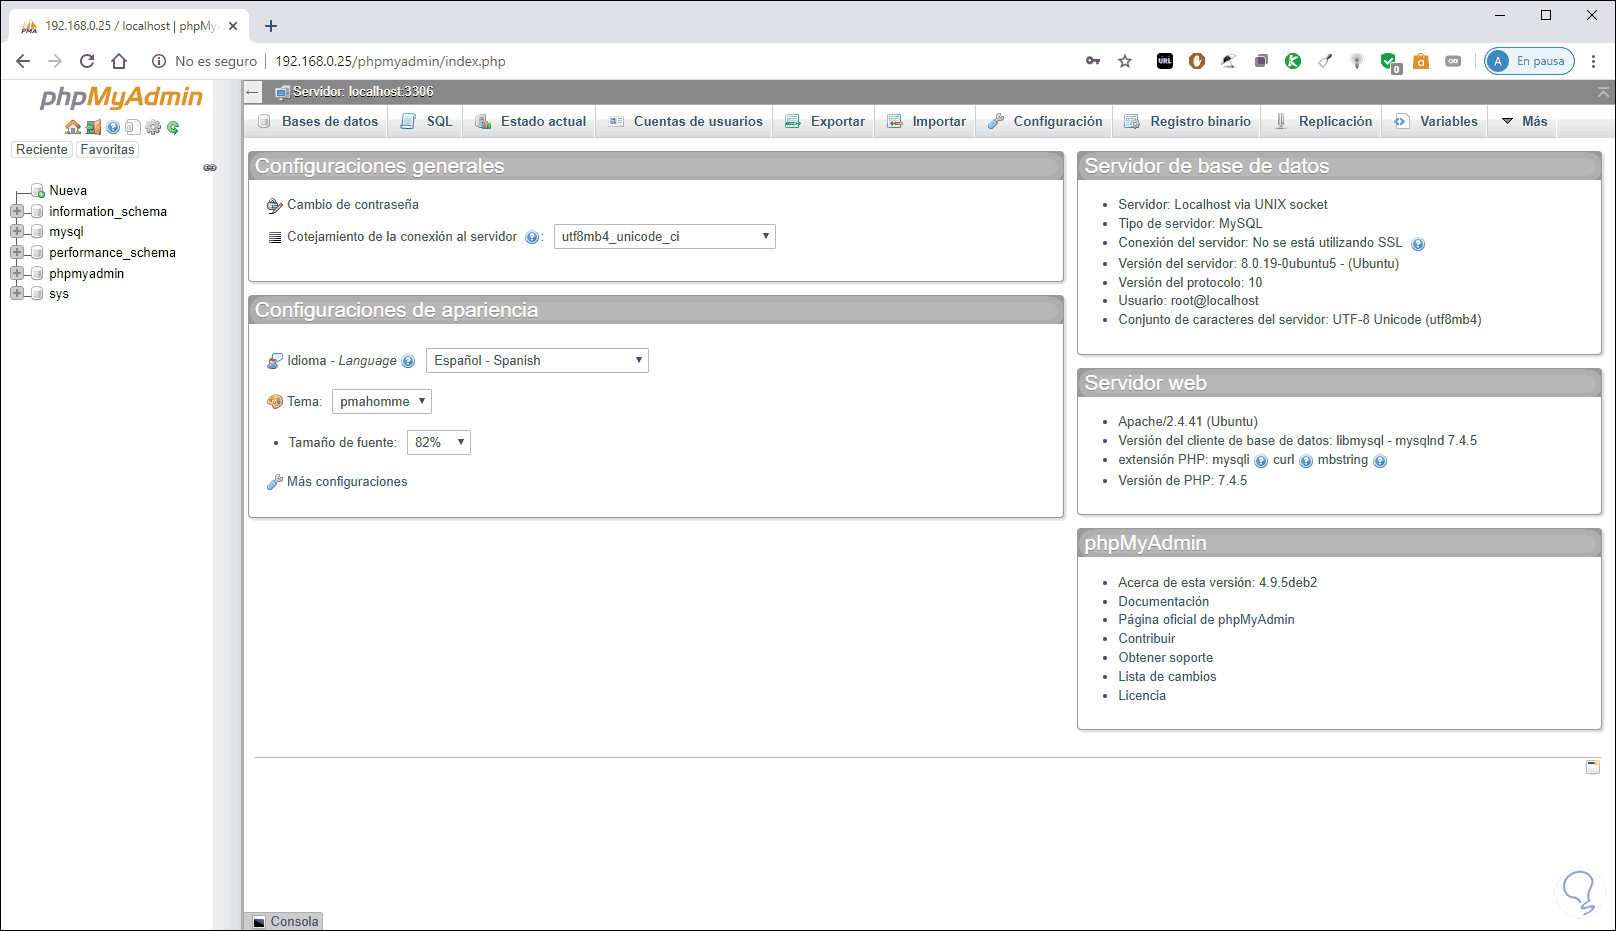Open phpMyAdmin documentation help icon in sidebar

click(x=113, y=127)
